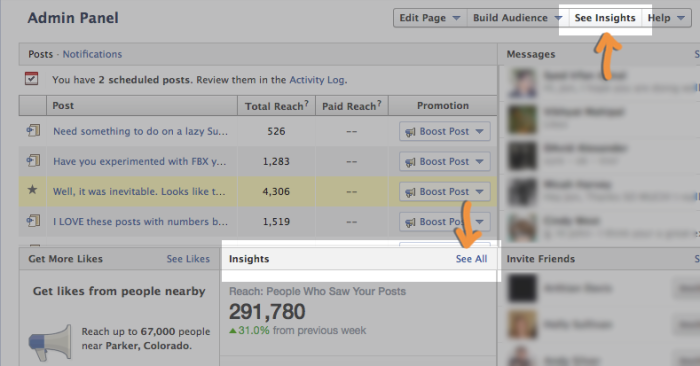The width and height of the screenshot is (700, 366).
Task: Click post icon beside 'I LOVE these posts' row
Action: (33, 220)
